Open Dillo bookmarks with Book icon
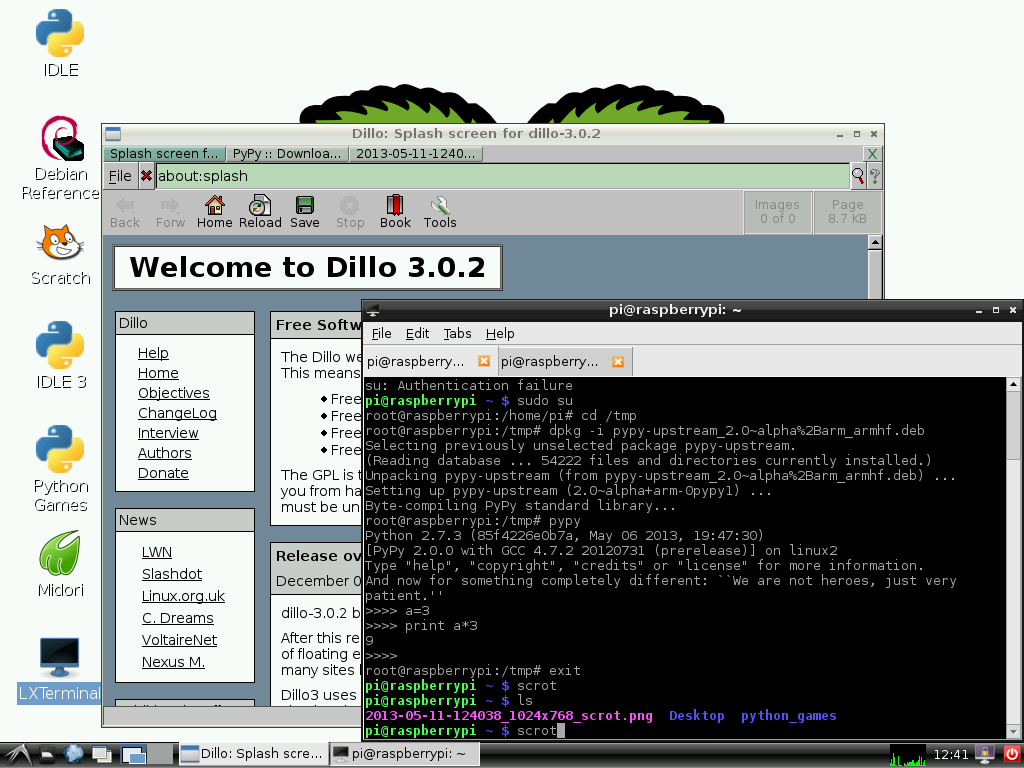The width and height of the screenshot is (1024, 768). point(395,211)
